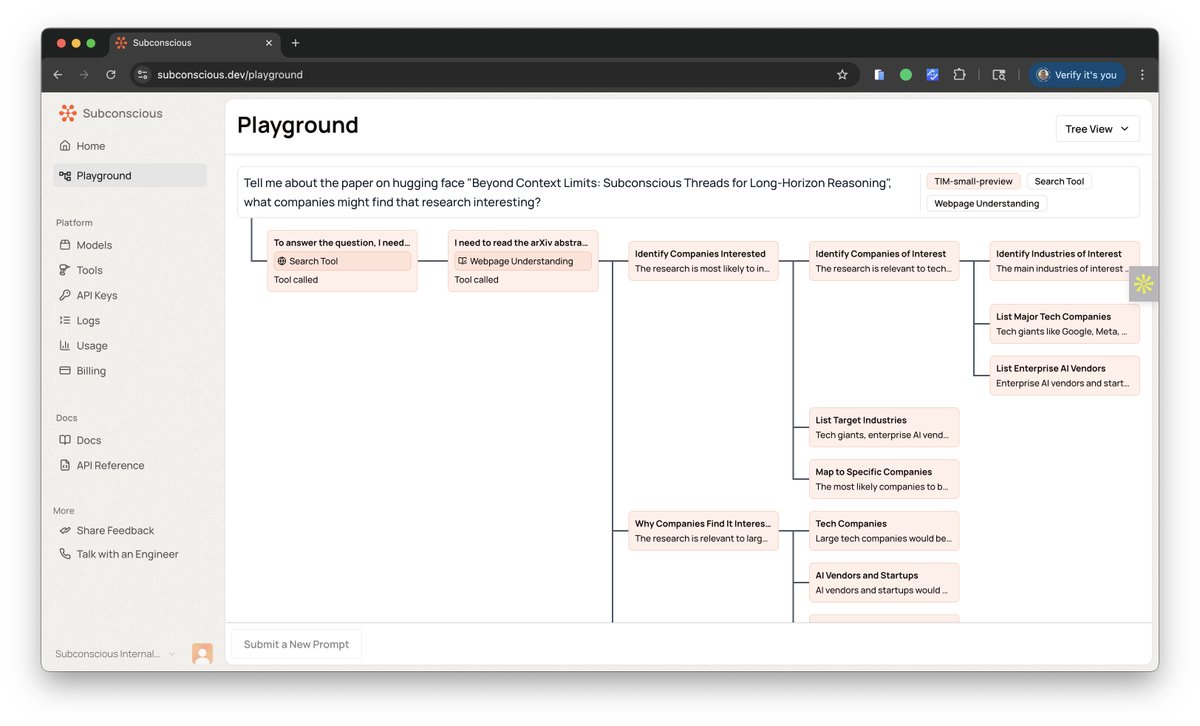Screen dimensions: 1200x726
Task: Go to Models page
Action: 130,245
